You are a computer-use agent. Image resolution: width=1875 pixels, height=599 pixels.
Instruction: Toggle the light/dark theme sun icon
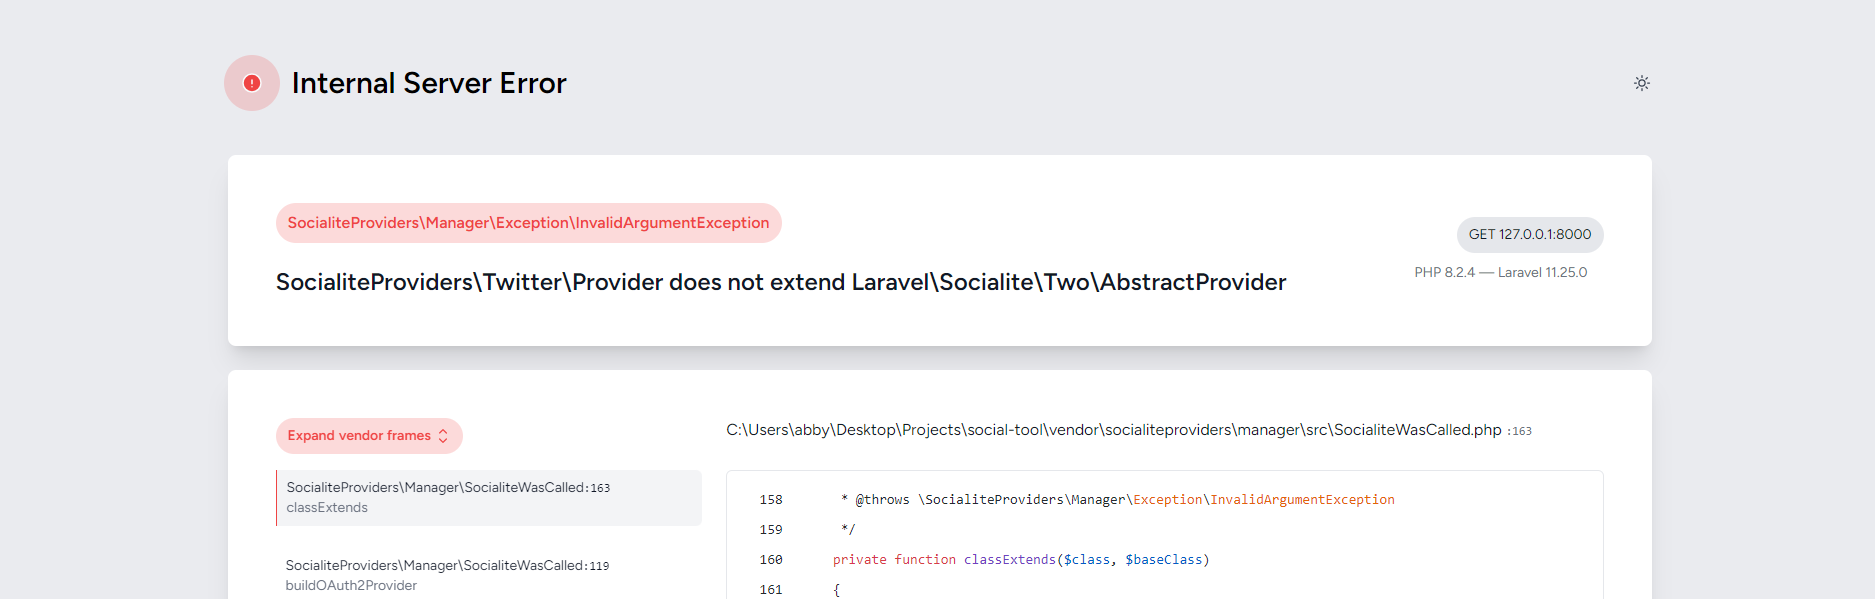1641,83
